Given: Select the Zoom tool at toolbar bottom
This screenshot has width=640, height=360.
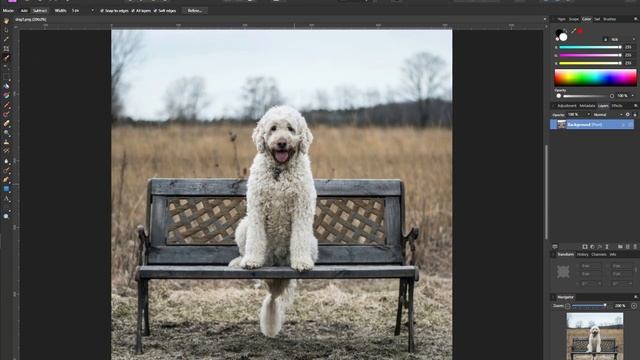Looking at the screenshot, I should tap(6, 216).
